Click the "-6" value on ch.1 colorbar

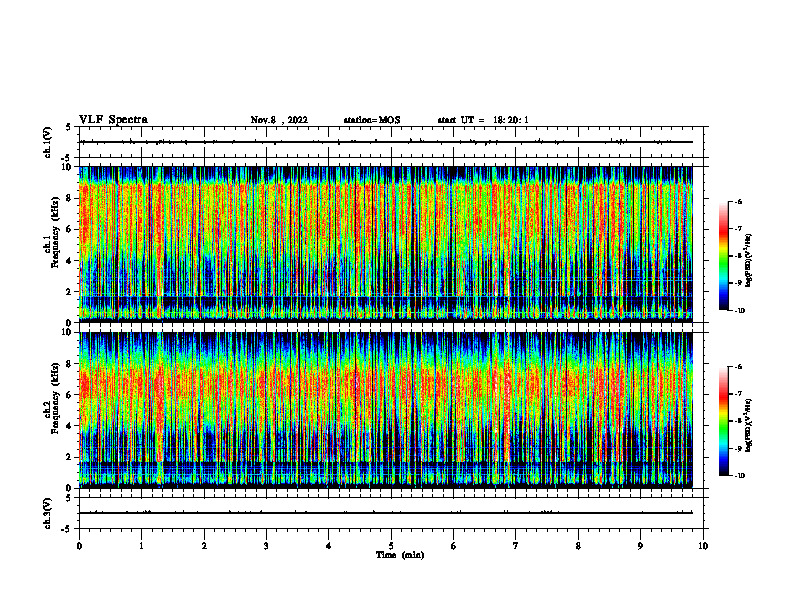[x=738, y=202]
